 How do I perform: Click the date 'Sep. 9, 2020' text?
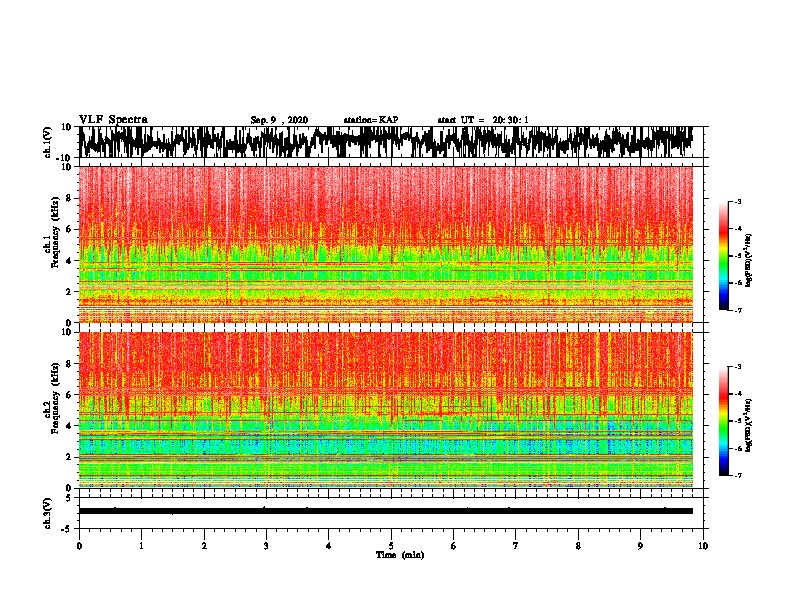click(x=279, y=120)
